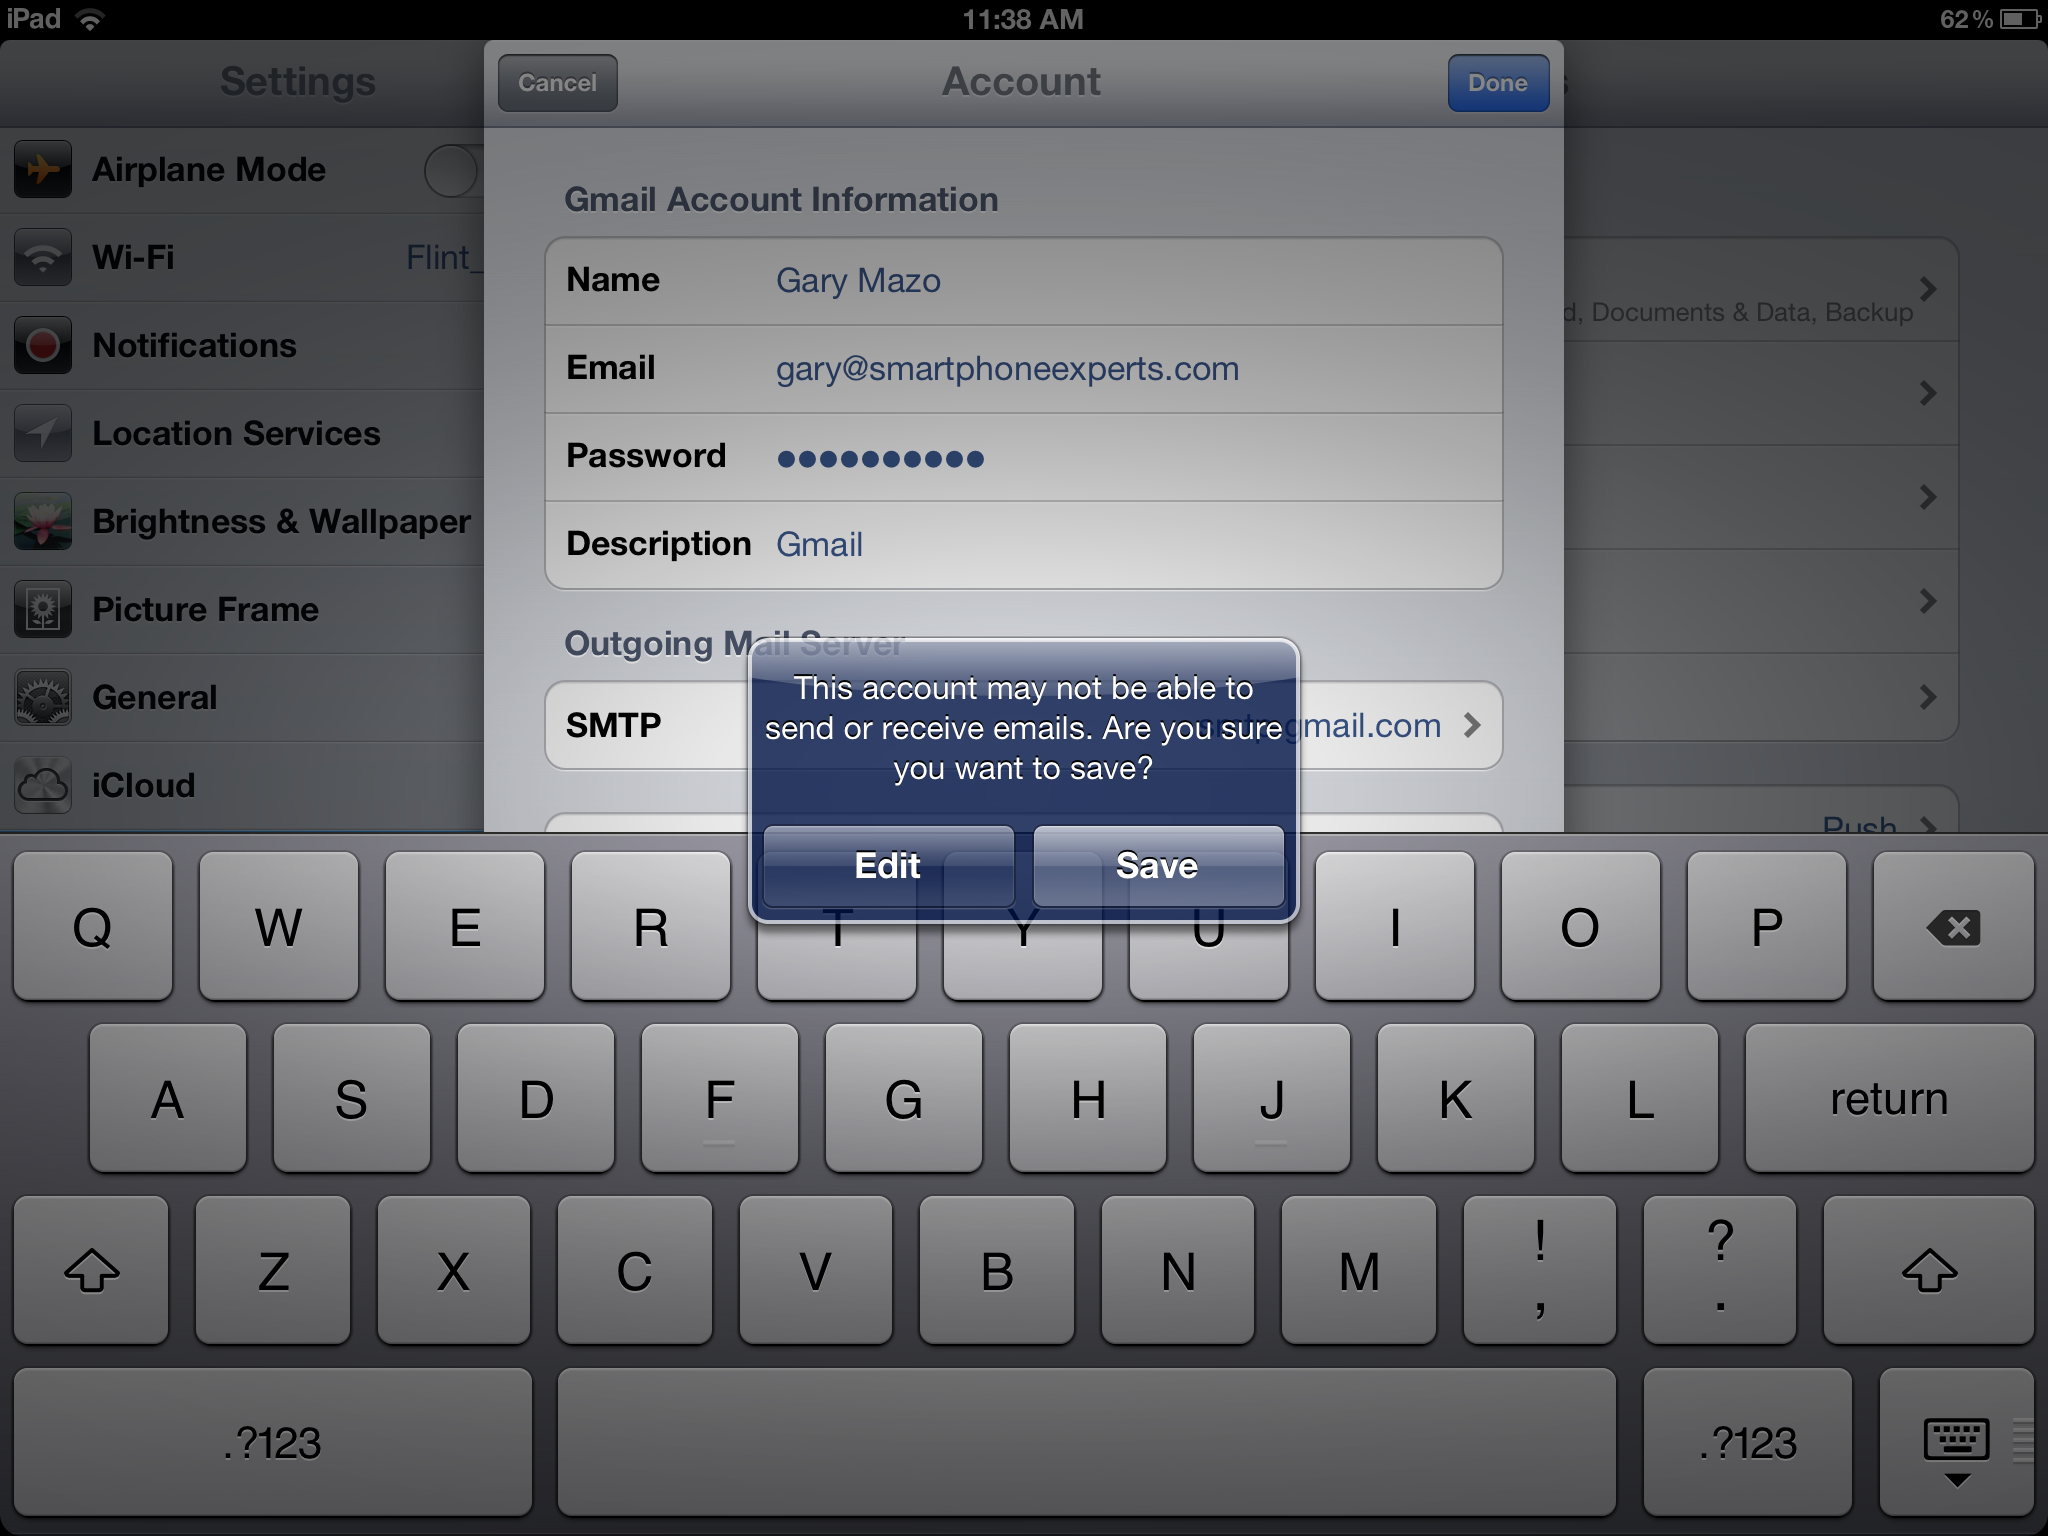
Task: Click the Save button in dialog
Action: pos(1155,866)
